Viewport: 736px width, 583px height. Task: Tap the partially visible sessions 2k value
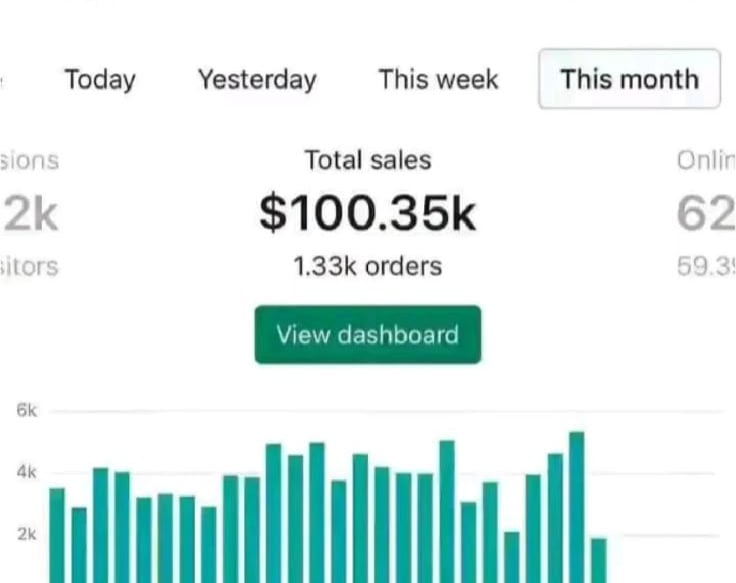click(x=30, y=214)
